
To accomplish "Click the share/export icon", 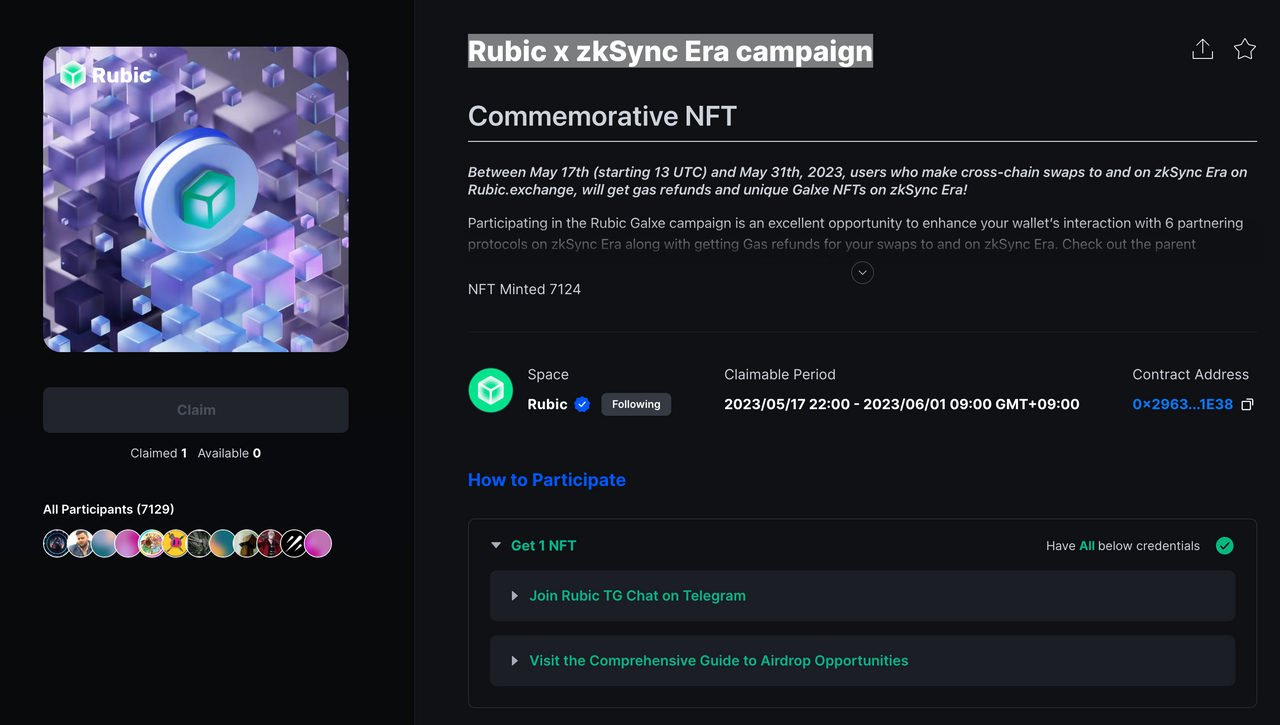I will tap(1202, 49).
